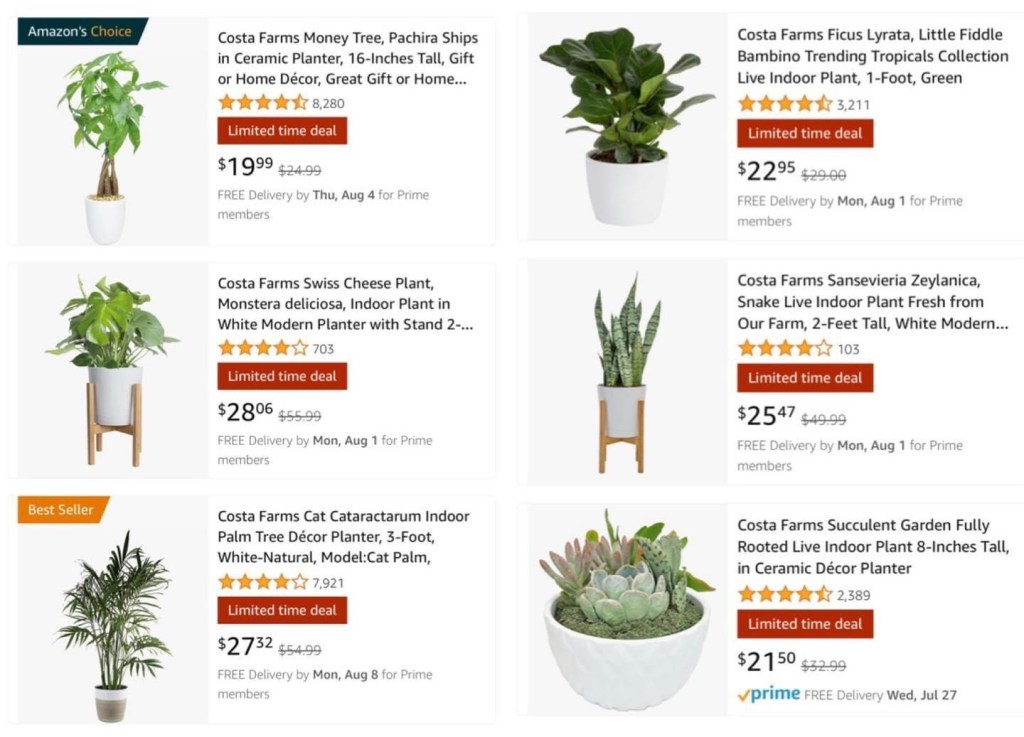View 8,280 reviews for Money Tree
The image size is (1024, 737).
click(328, 103)
